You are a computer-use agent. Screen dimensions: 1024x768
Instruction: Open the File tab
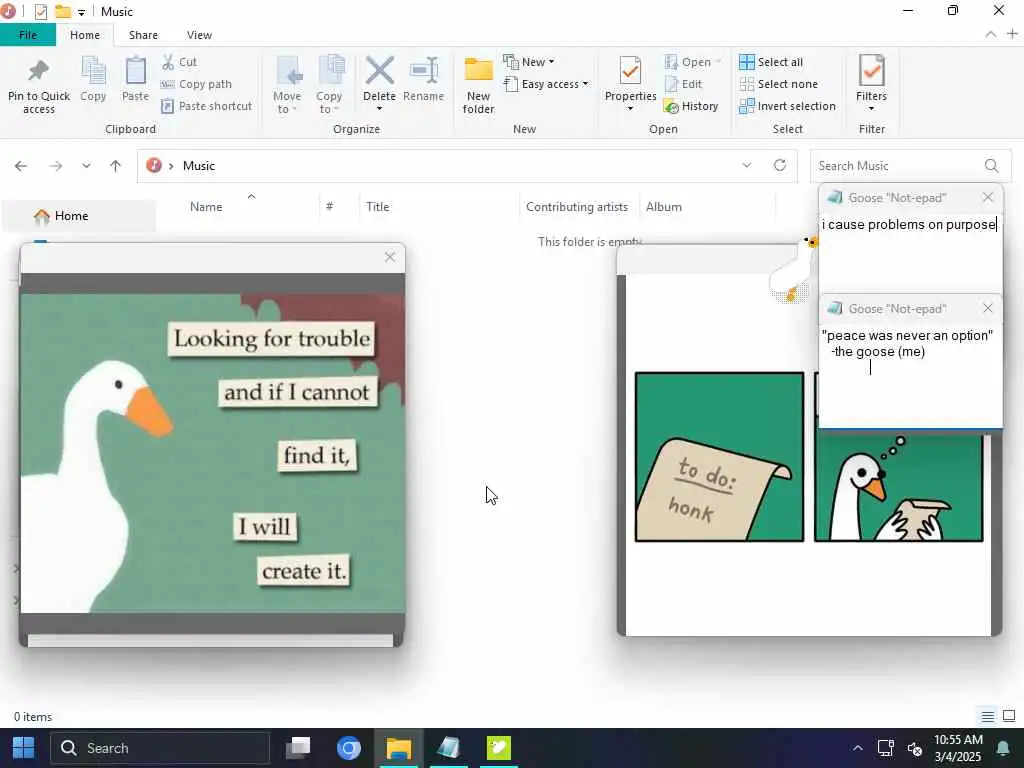pyautogui.click(x=28, y=35)
